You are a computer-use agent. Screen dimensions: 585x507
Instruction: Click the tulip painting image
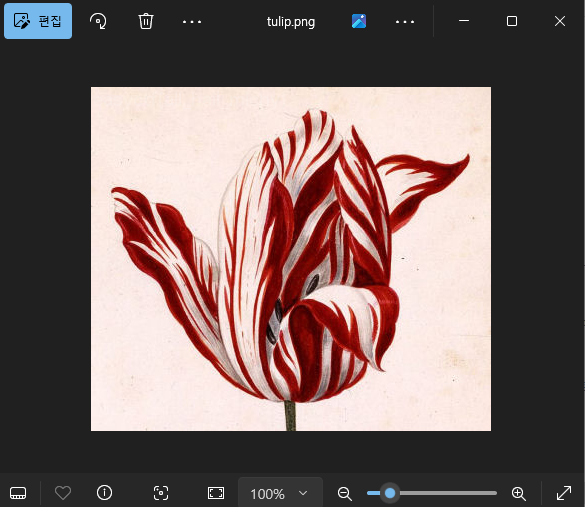(291, 259)
